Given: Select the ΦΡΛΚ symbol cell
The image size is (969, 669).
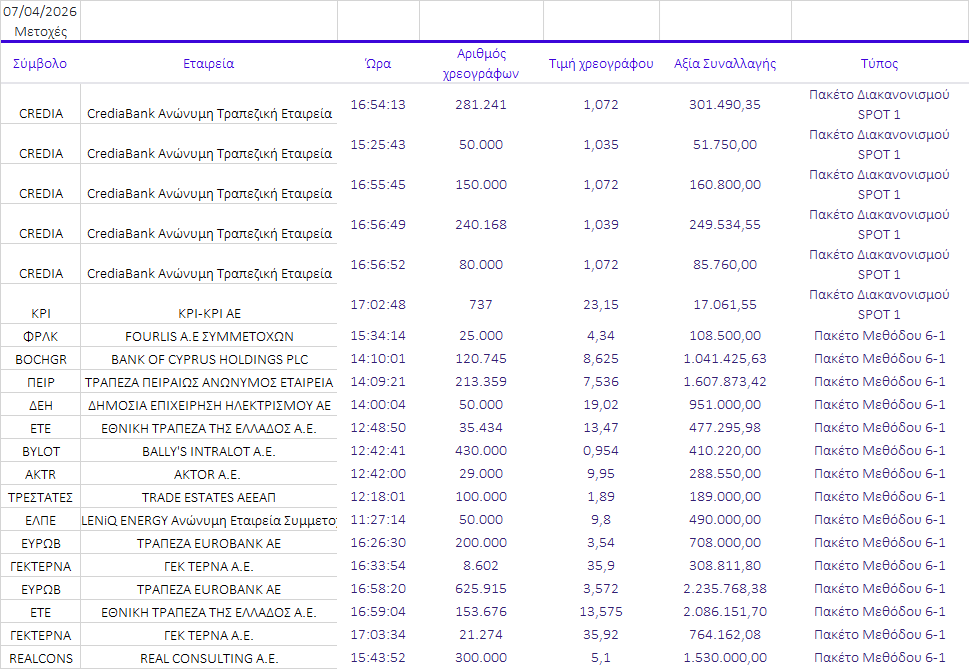Looking at the screenshot, I should (x=41, y=337).
